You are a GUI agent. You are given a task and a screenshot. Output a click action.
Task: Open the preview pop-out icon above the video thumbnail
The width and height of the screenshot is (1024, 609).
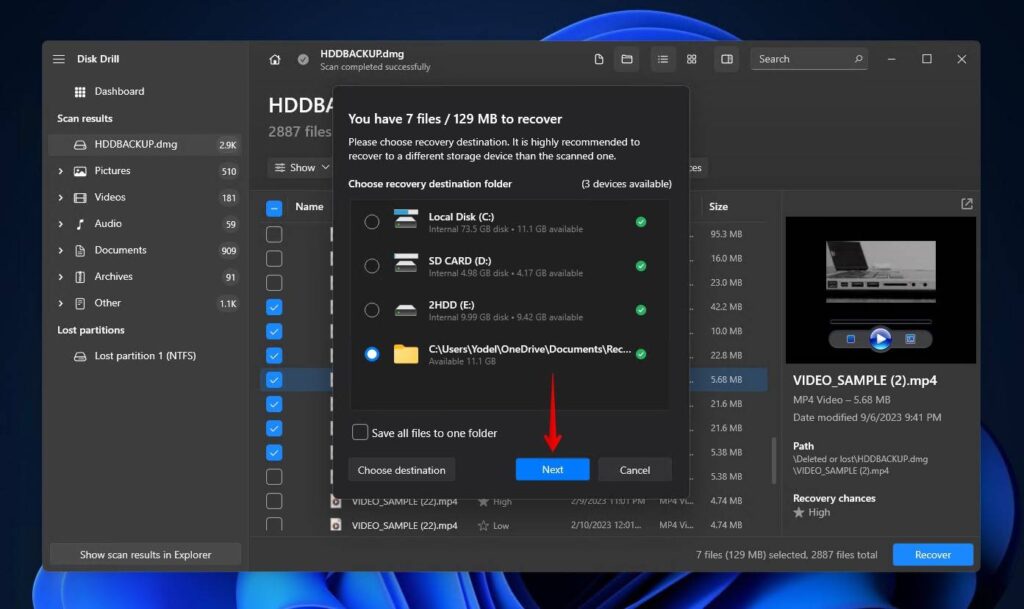(966, 203)
